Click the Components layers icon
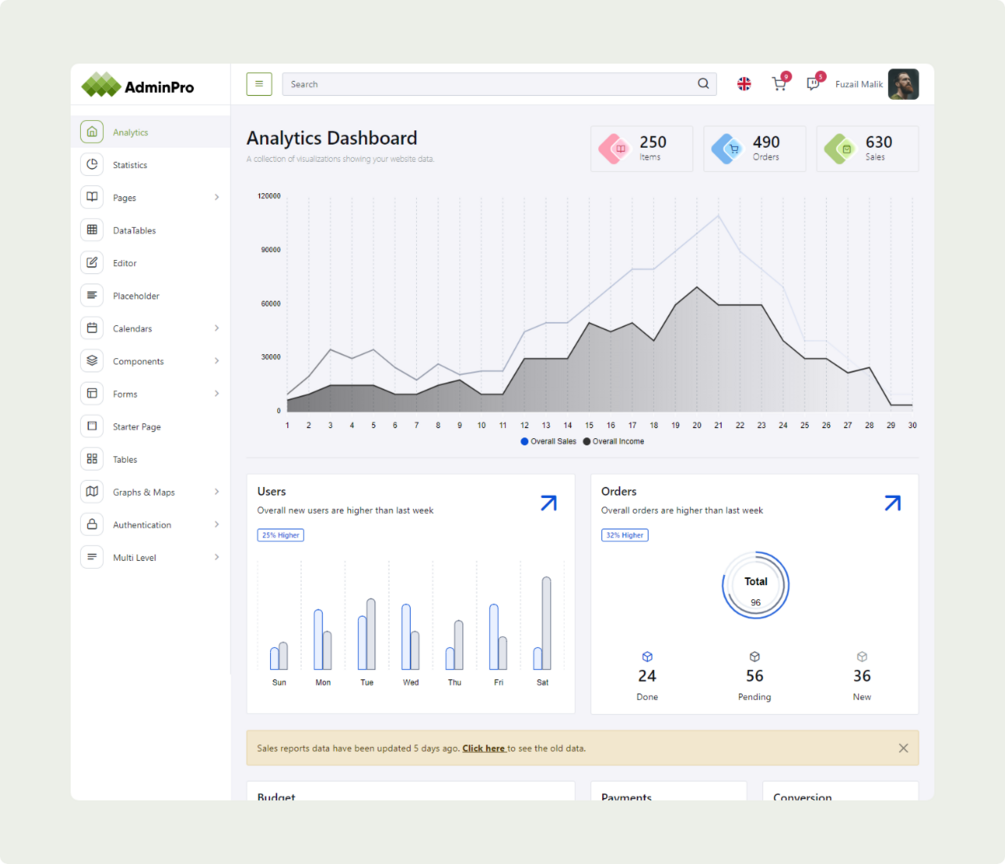Image resolution: width=1005 pixels, height=864 pixels. coord(92,360)
